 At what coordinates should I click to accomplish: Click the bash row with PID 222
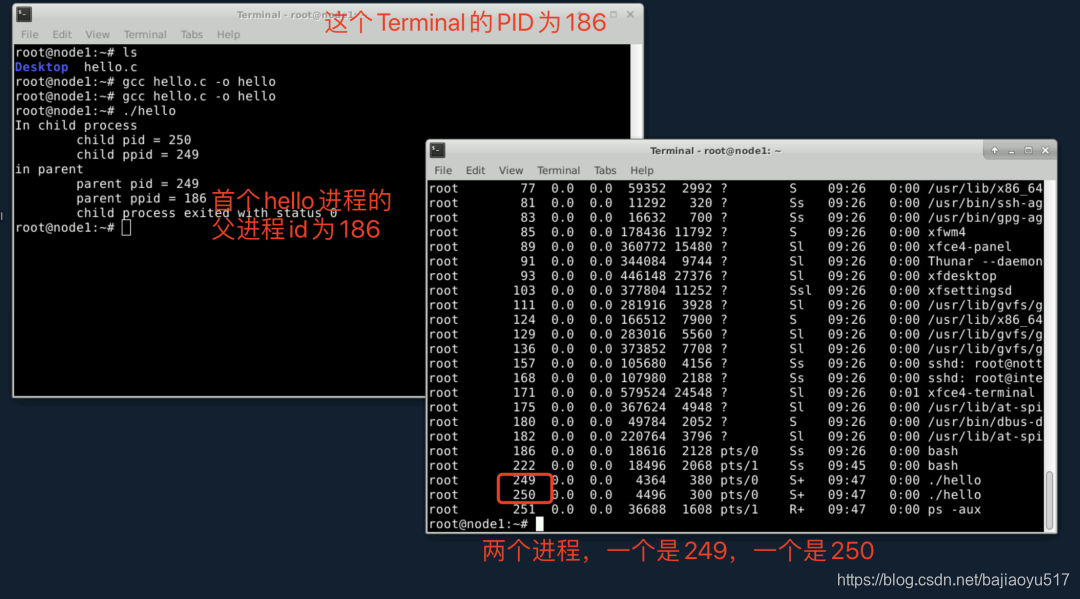(x=736, y=465)
